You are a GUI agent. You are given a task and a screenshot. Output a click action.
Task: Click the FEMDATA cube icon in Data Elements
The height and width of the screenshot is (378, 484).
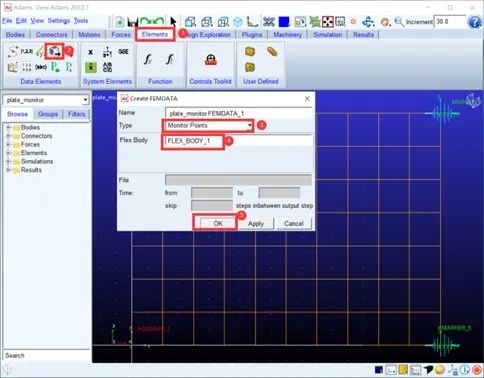54,51
